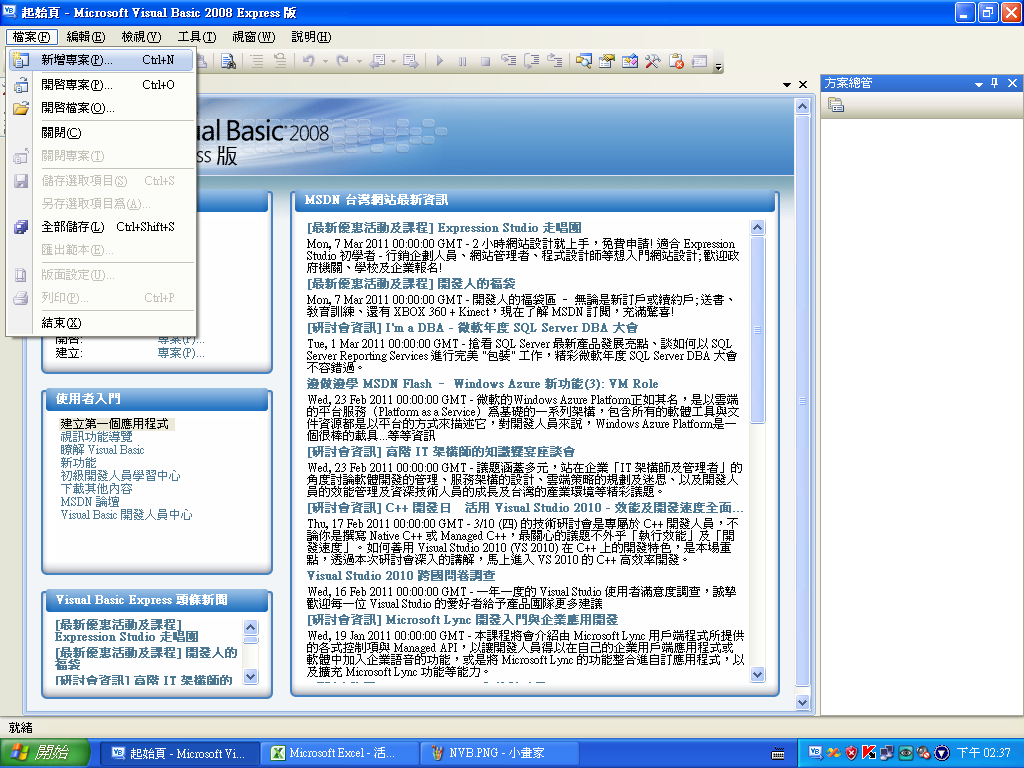Open 瞭解 Visual Basic link
1024x768 pixels.
coord(102,450)
